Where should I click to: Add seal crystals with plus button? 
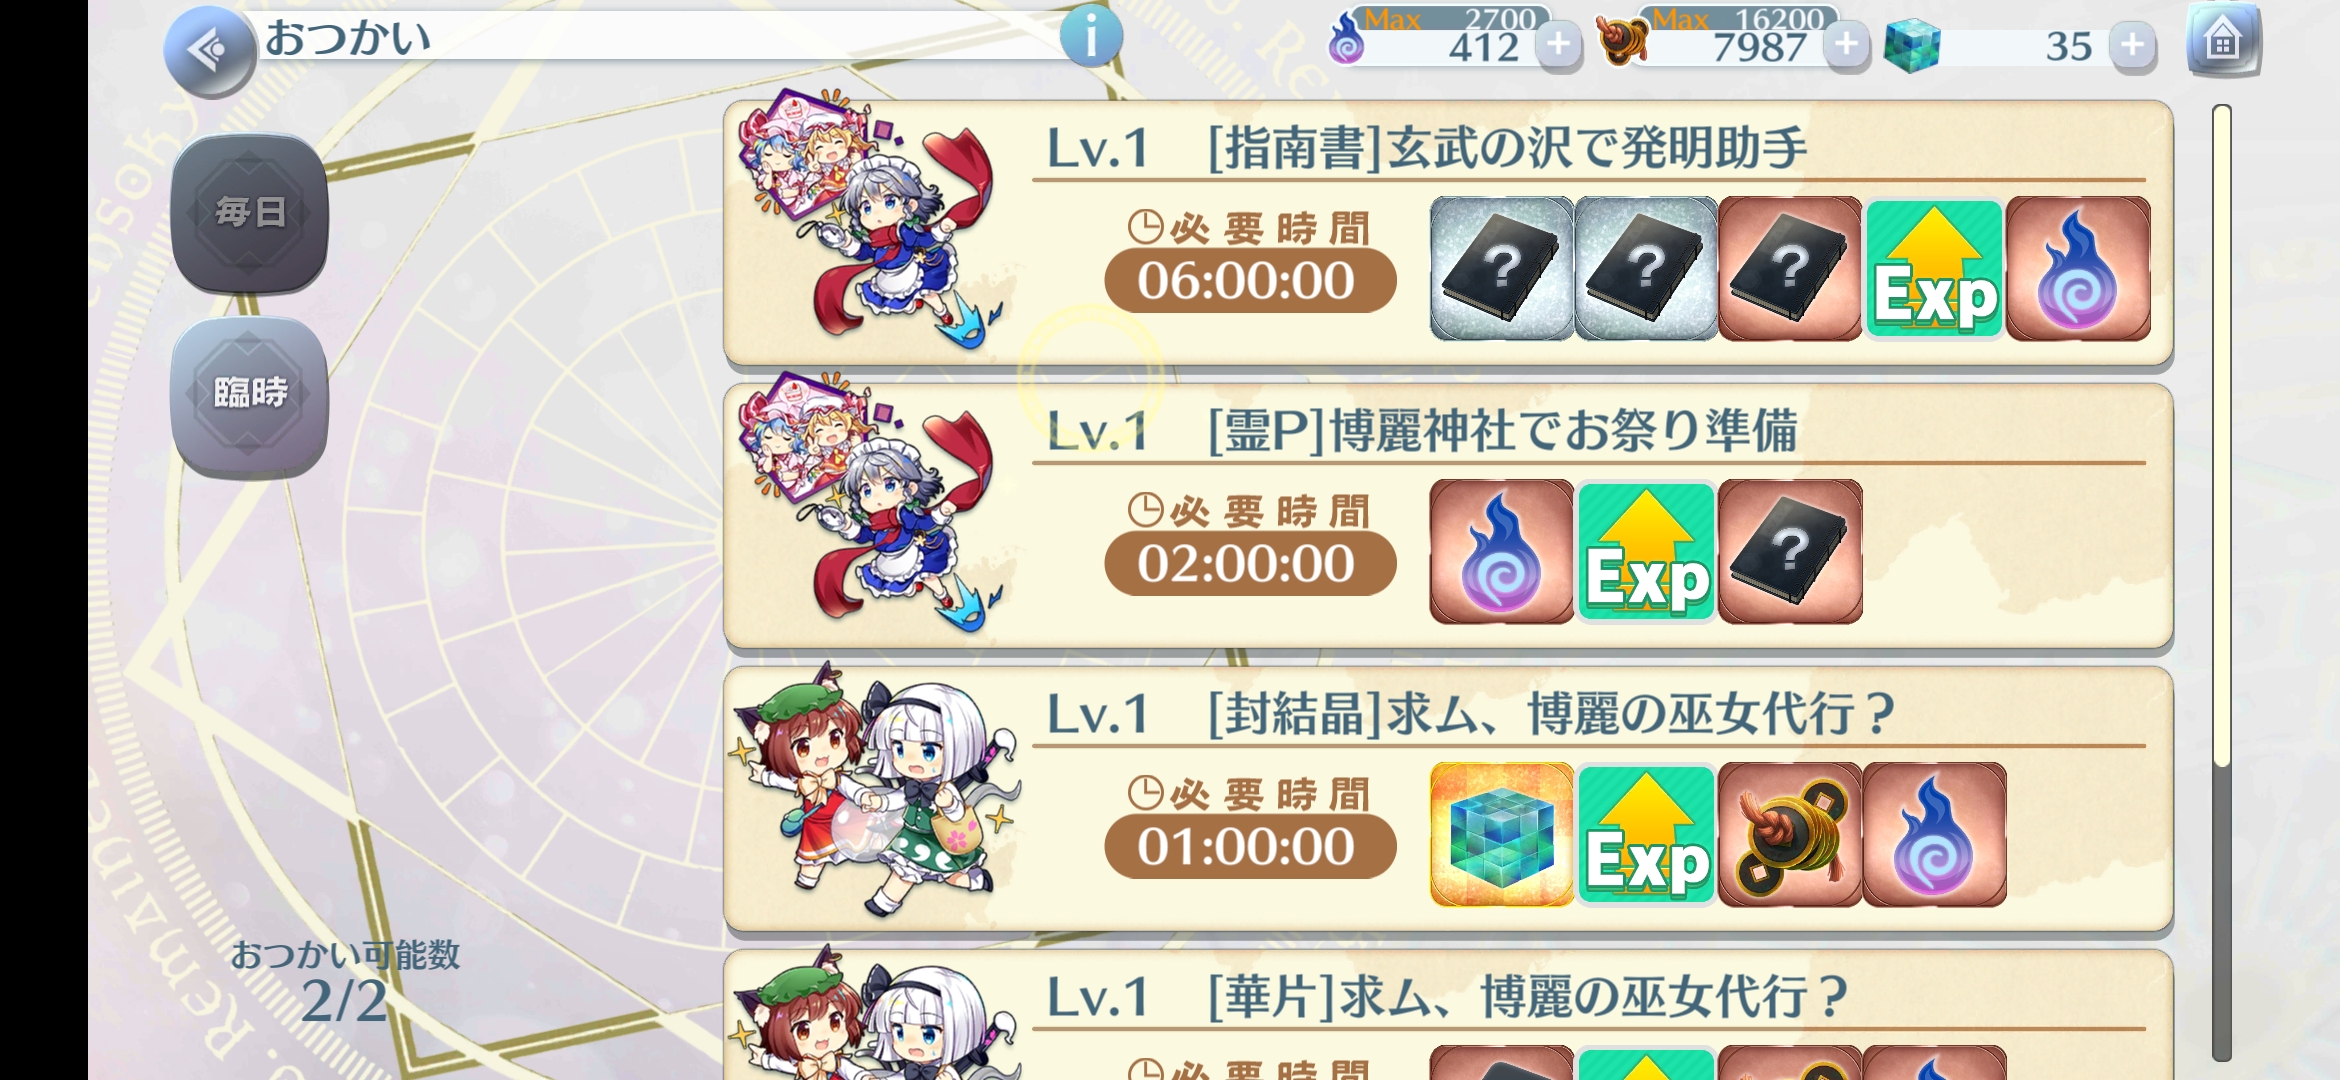[2132, 45]
